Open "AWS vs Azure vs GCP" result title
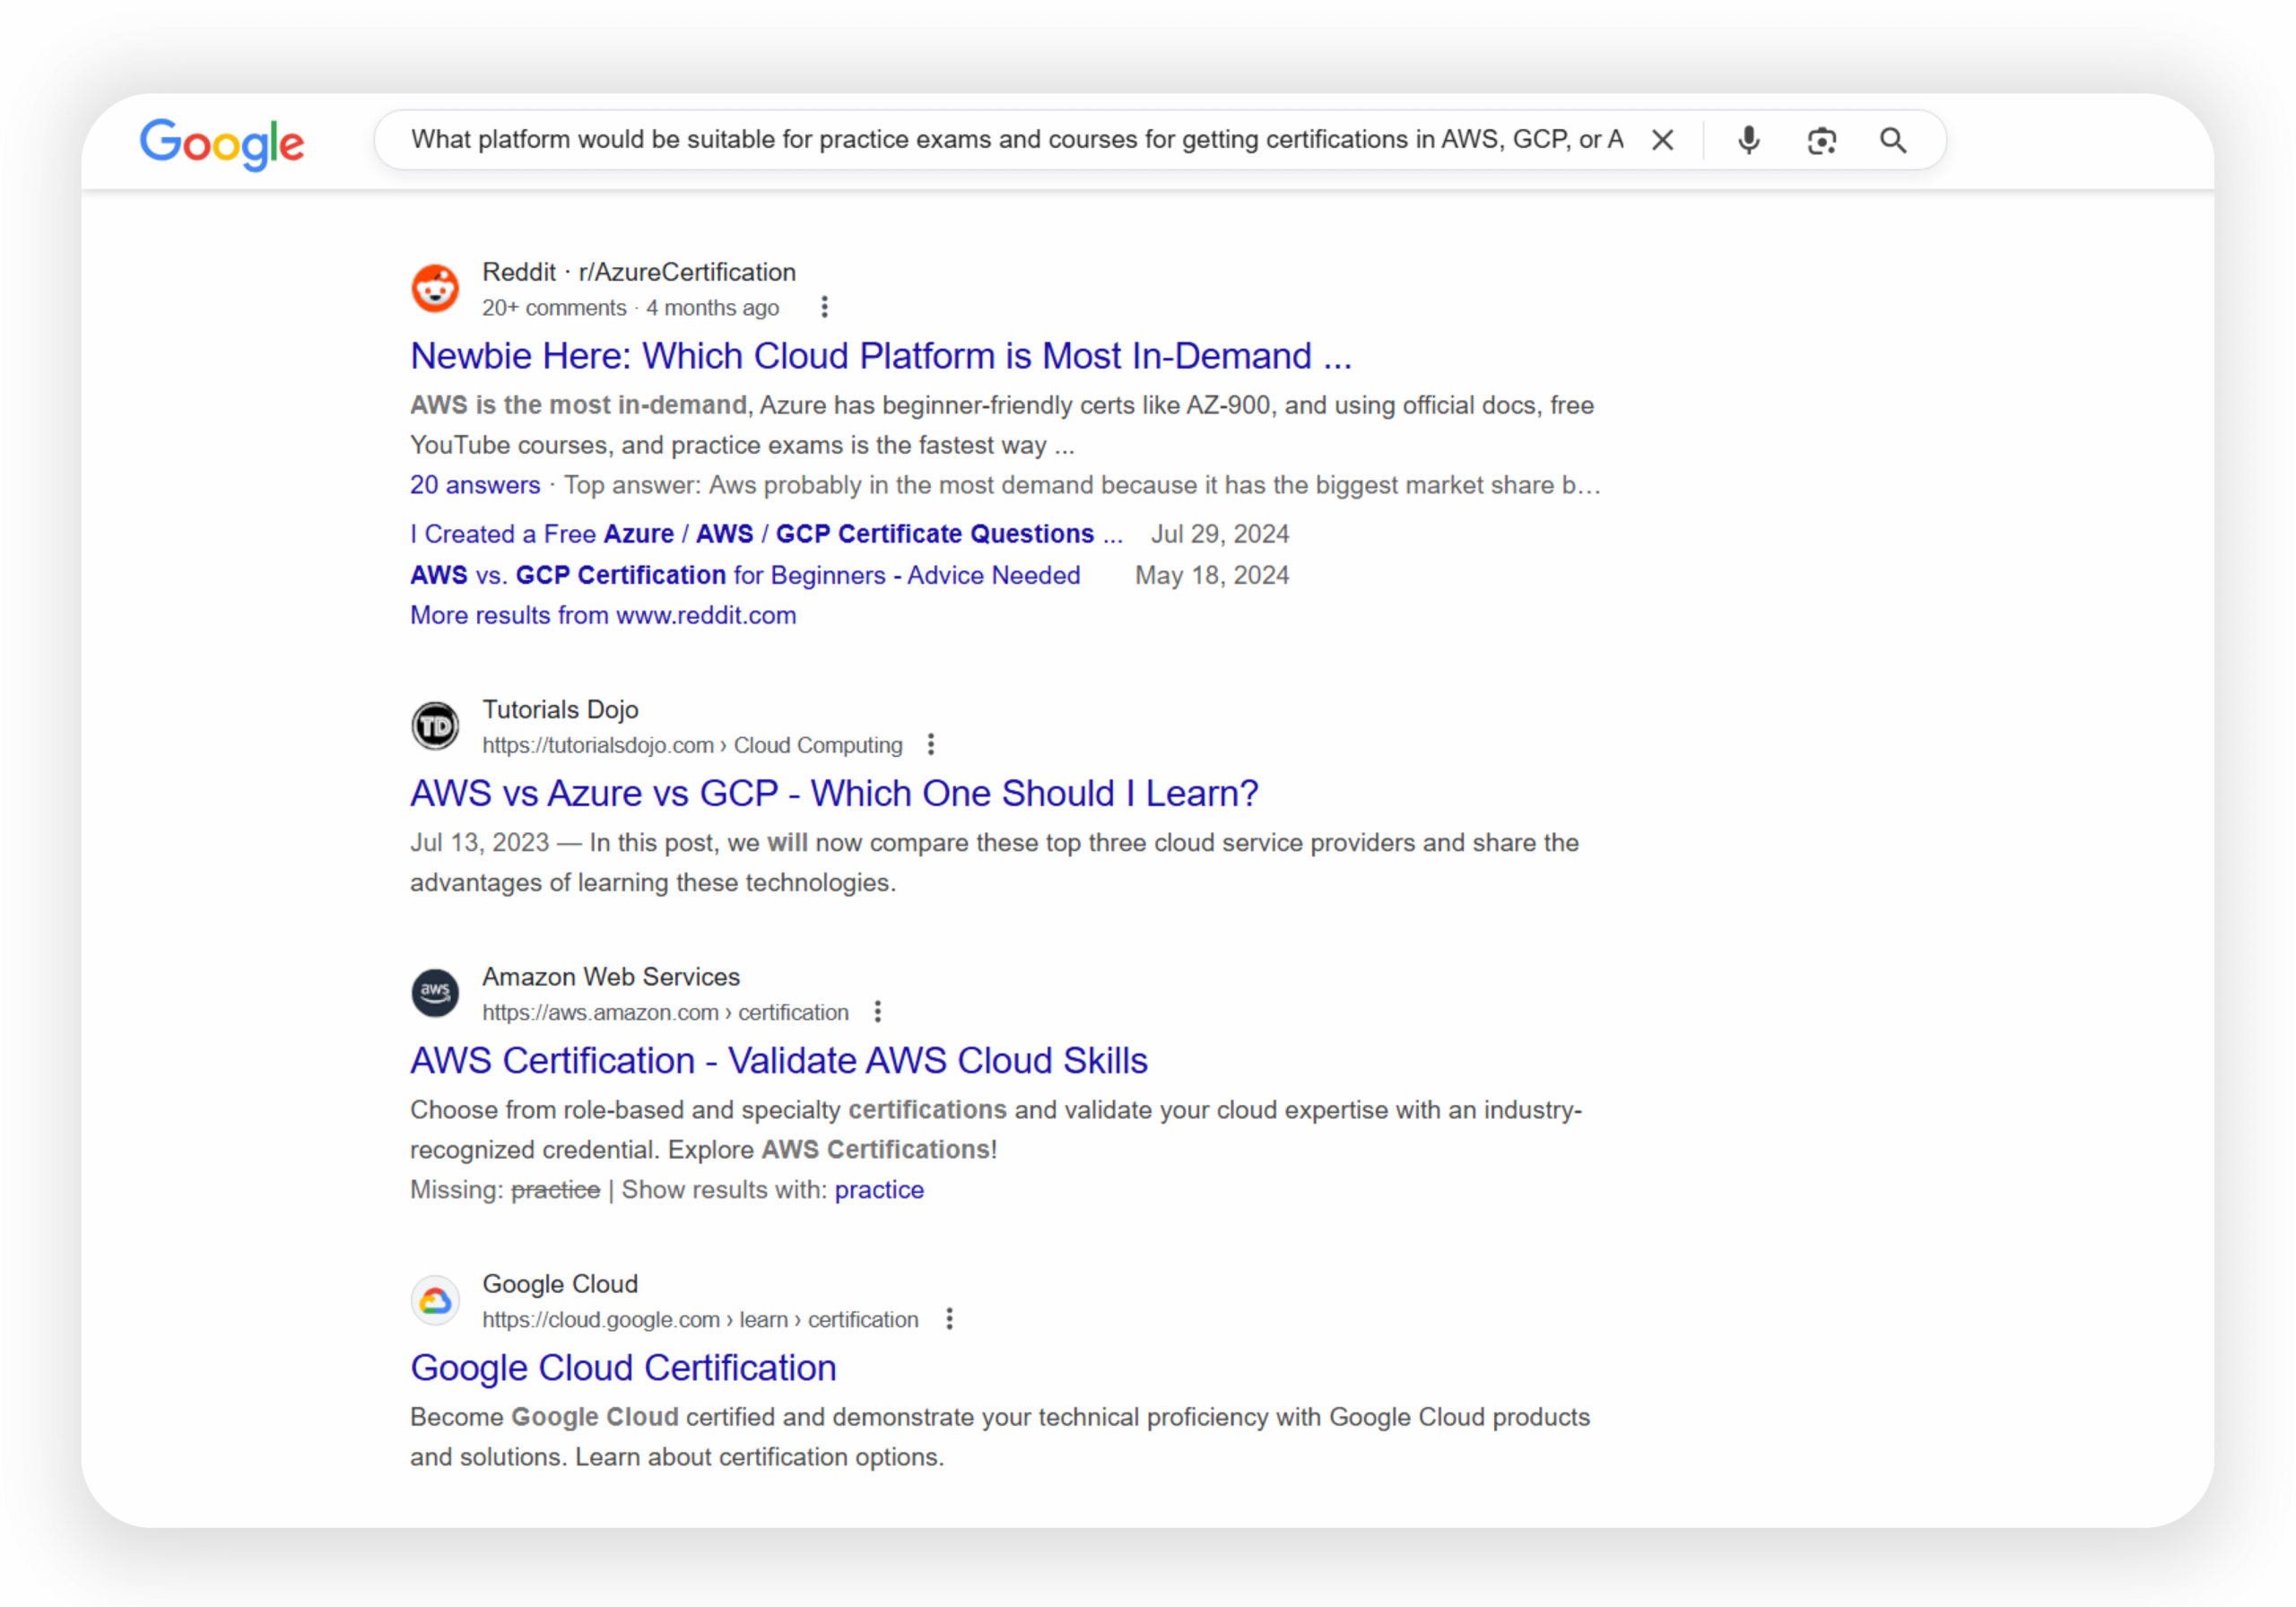The height and width of the screenshot is (1607, 2296). tap(834, 793)
